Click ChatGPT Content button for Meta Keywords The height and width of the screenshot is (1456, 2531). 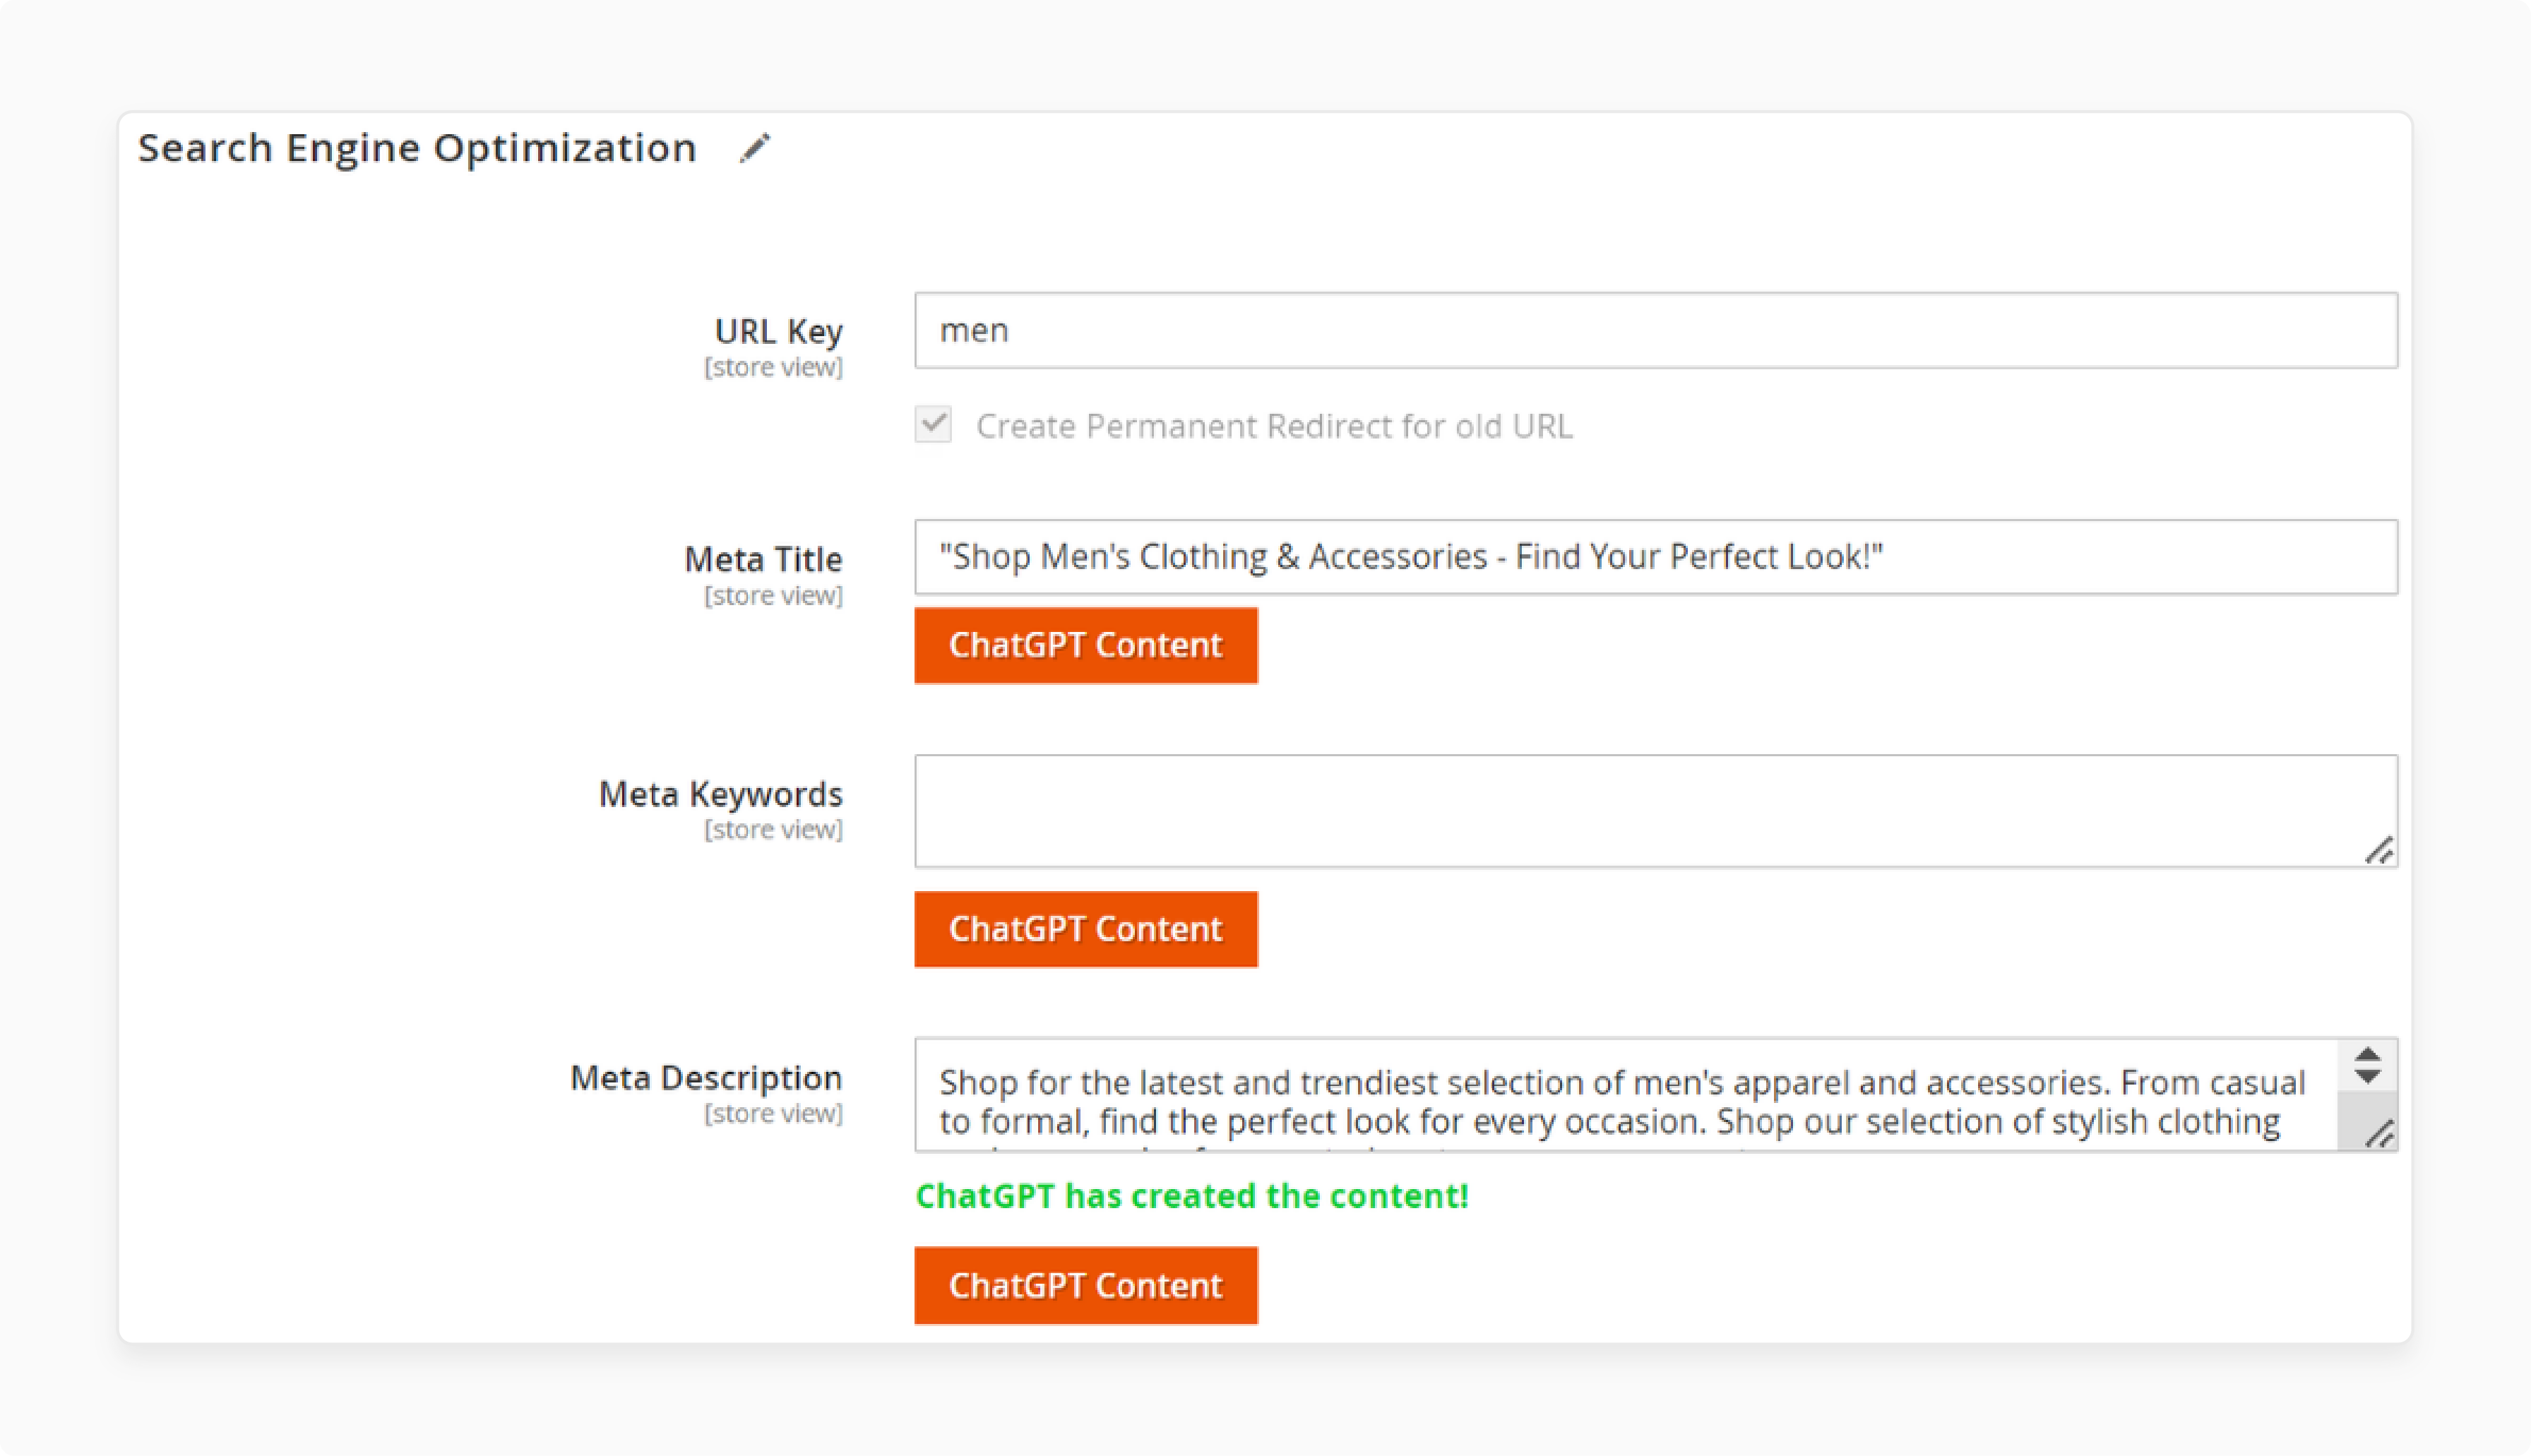click(1085, 928)
